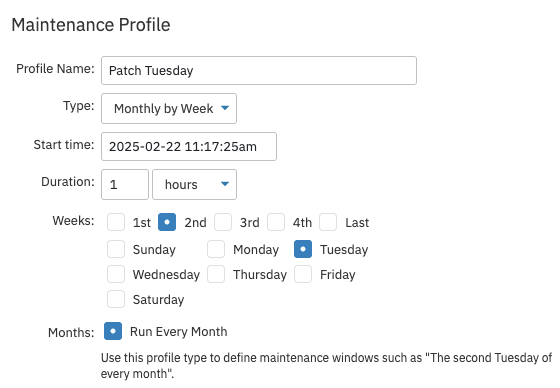Click the Profile Name label
Image resolution: width=560 pixels, height=388 pixels.
[x=55, y=69]
